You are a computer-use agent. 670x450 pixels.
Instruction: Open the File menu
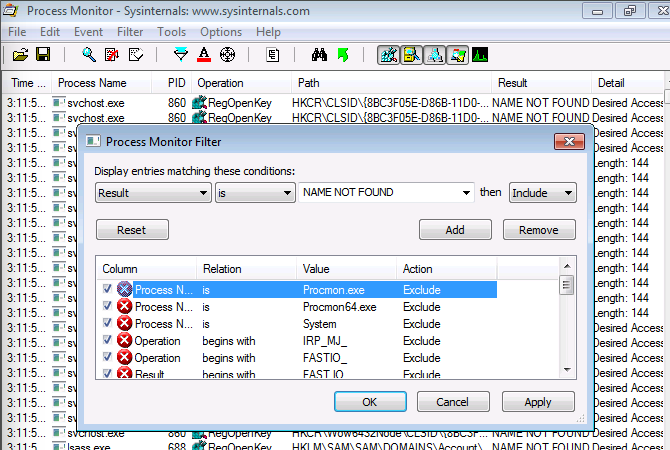pos(17,32)
